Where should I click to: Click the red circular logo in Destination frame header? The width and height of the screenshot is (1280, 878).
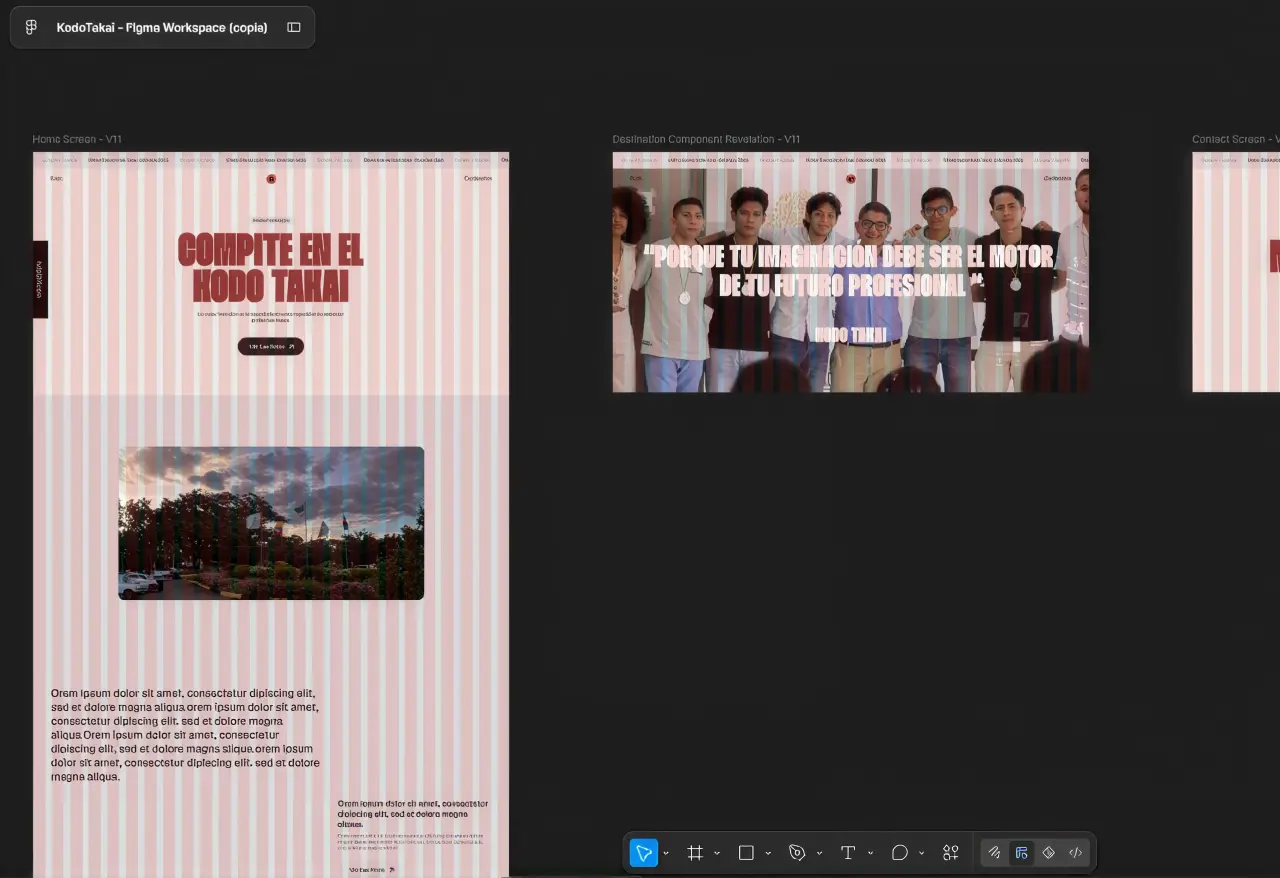[851, 179]
